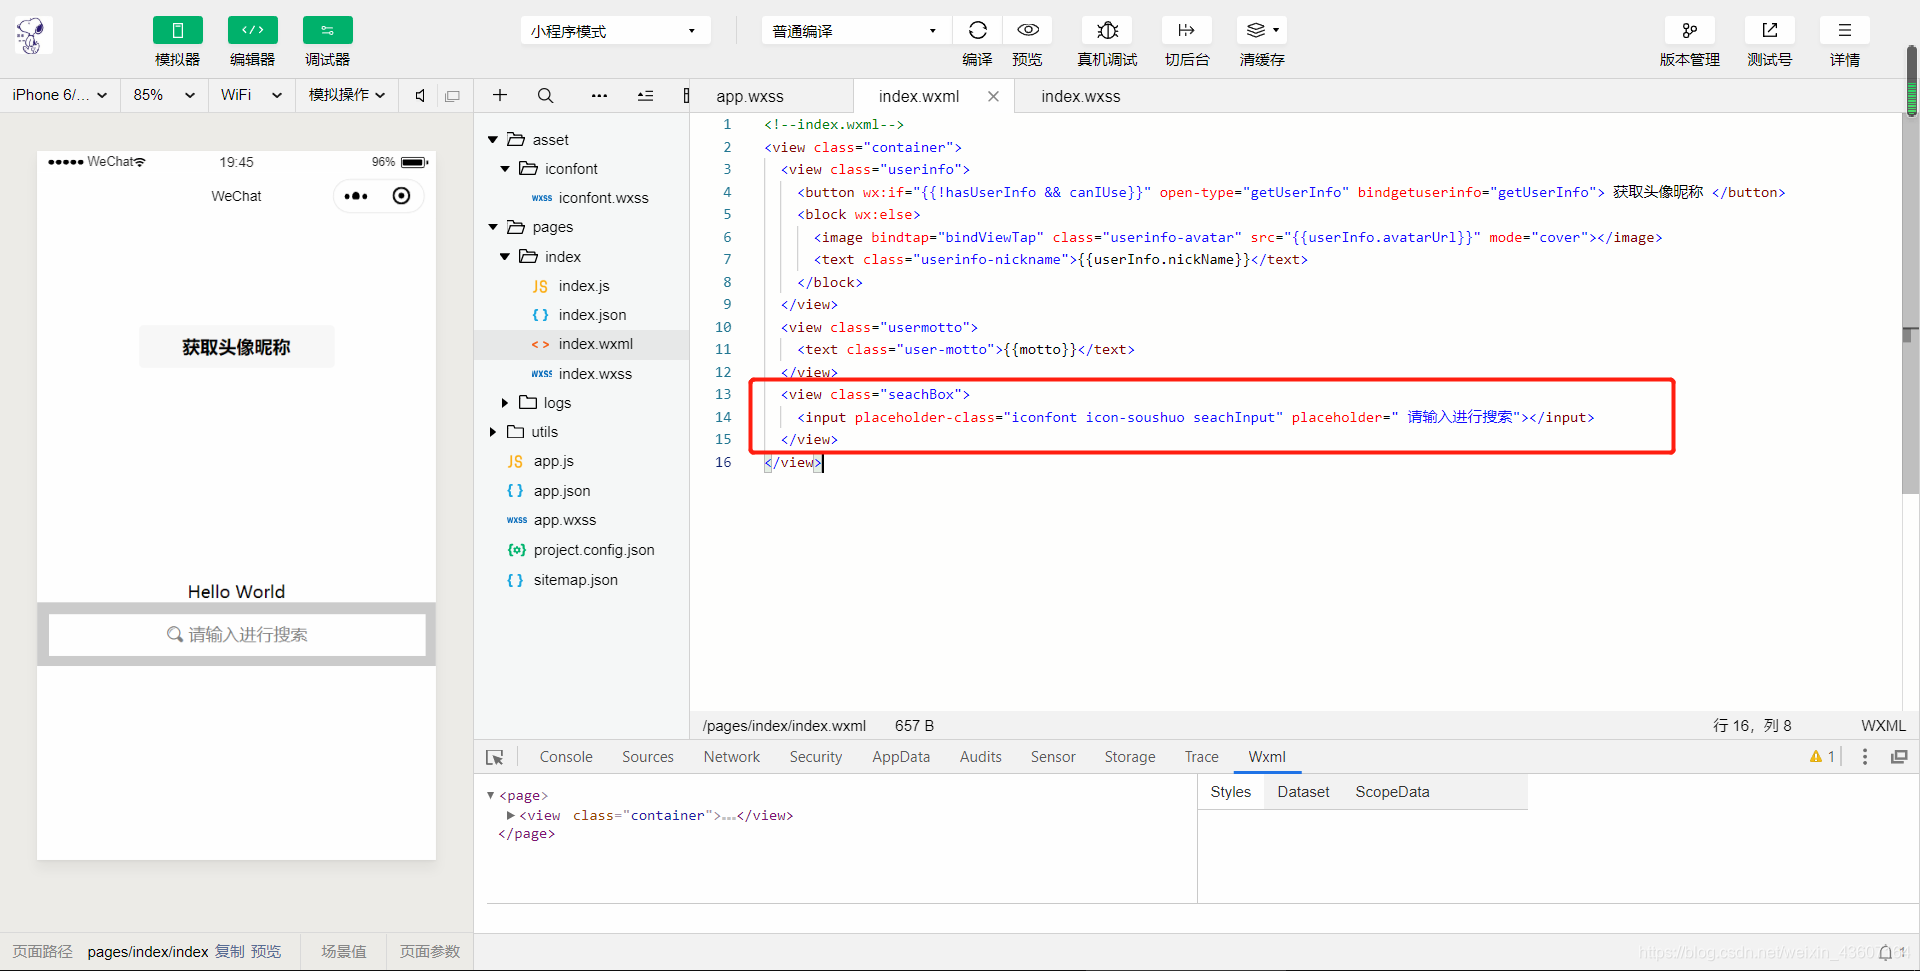
Task: Open the Console debugger tab
Action: coord(566,757)
